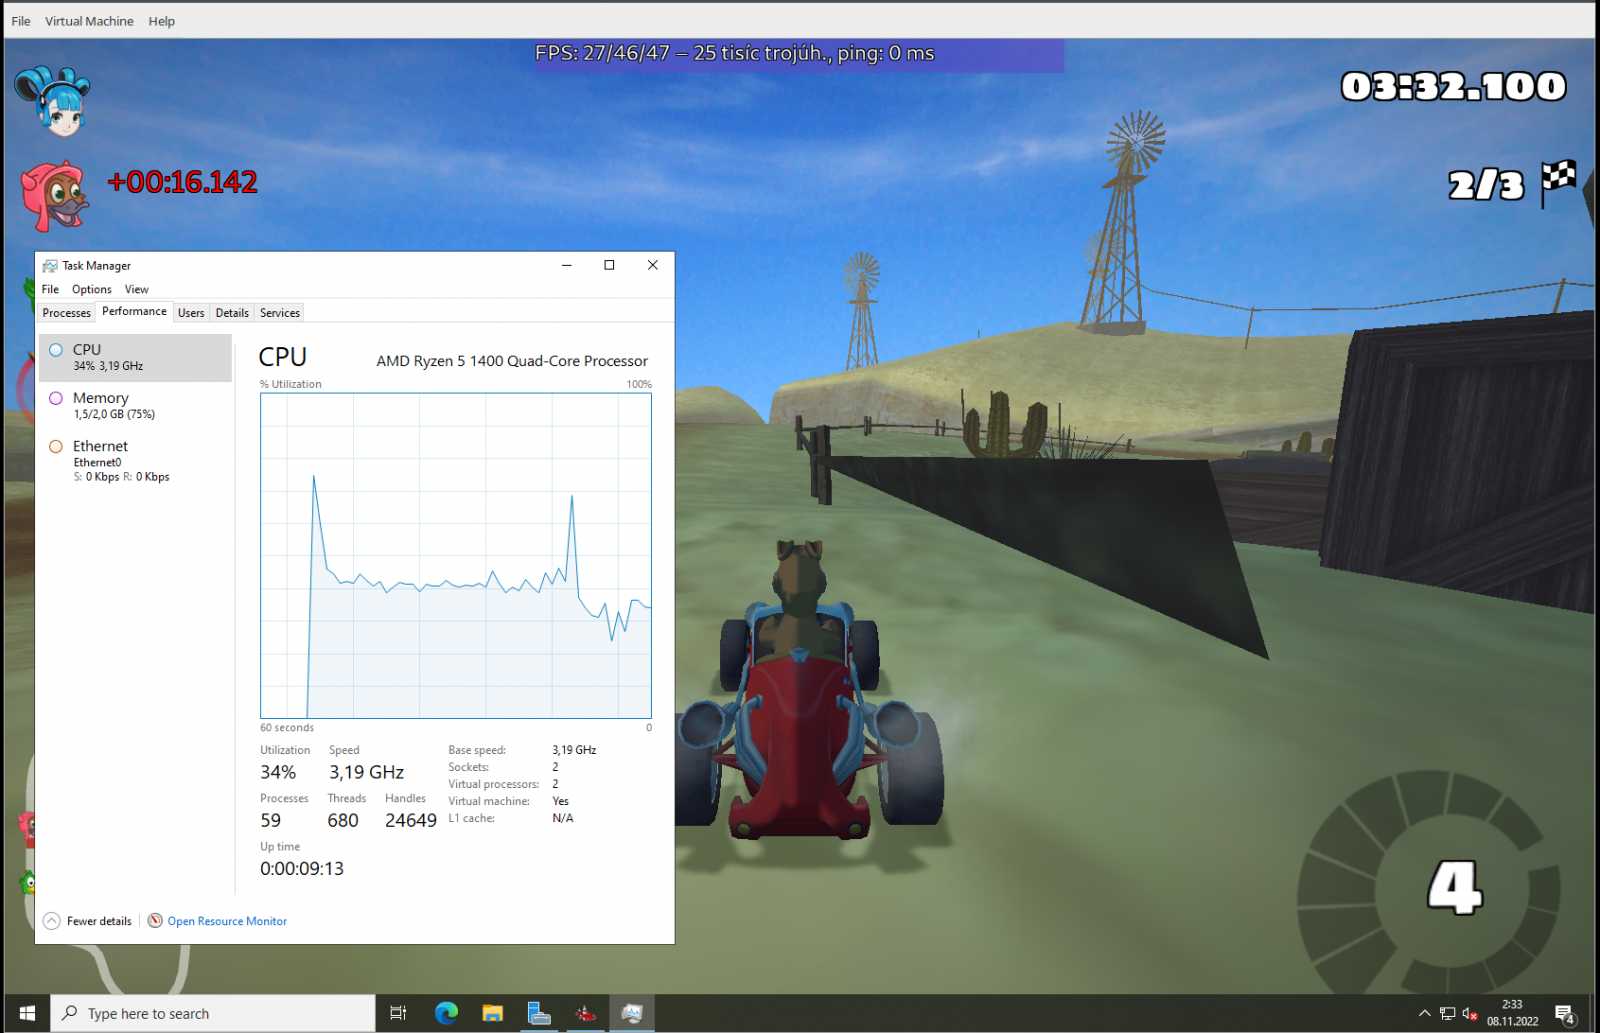Click the CPU utilization graph
This screenshot has width=1600, height=1033.
456,555
